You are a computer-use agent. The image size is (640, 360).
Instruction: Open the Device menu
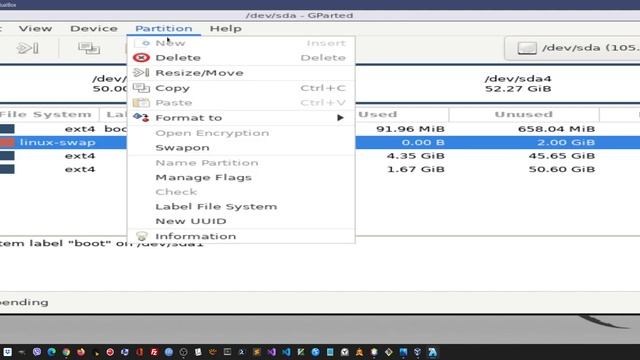[x=94, y=29]
